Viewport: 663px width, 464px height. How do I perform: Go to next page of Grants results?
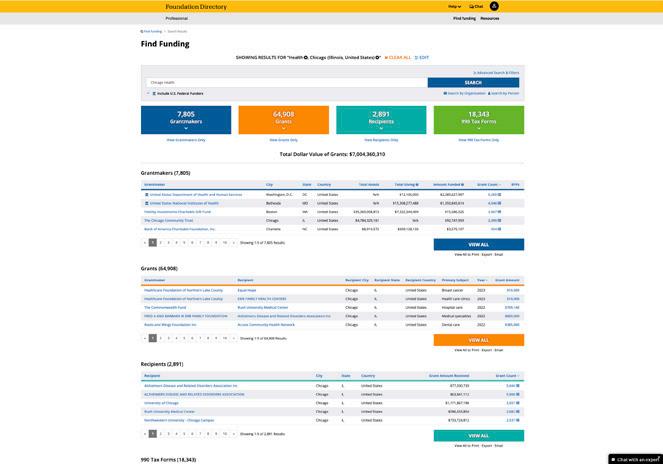tap(233, 338)
